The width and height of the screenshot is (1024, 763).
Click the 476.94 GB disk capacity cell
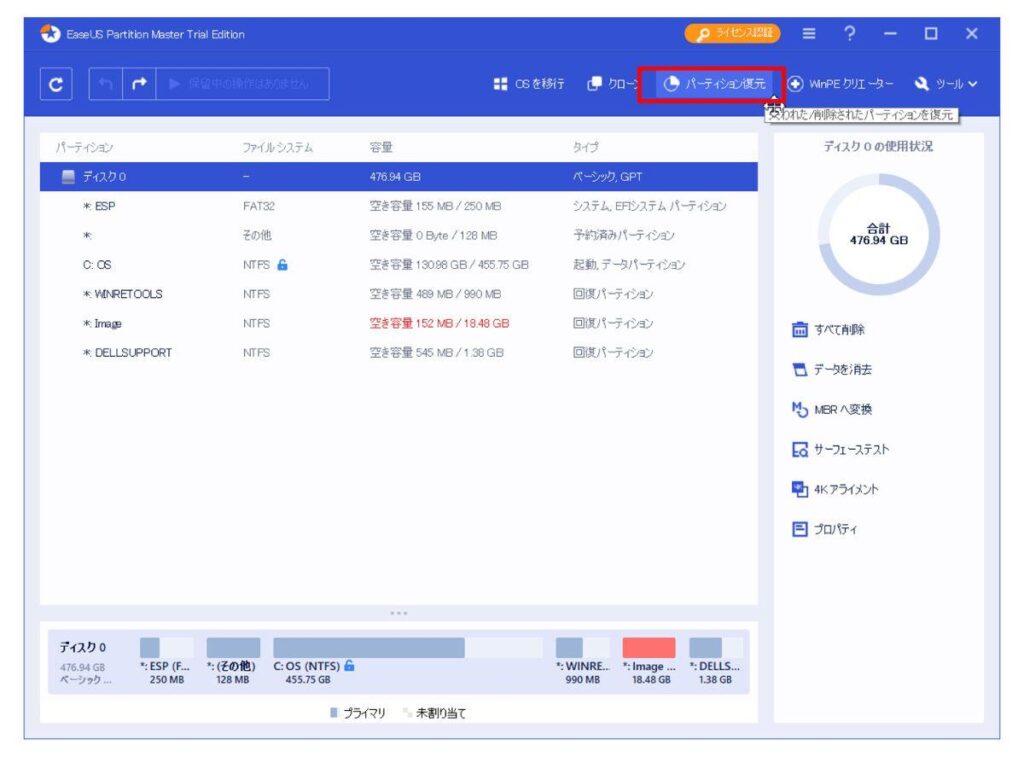coord(395,176)
